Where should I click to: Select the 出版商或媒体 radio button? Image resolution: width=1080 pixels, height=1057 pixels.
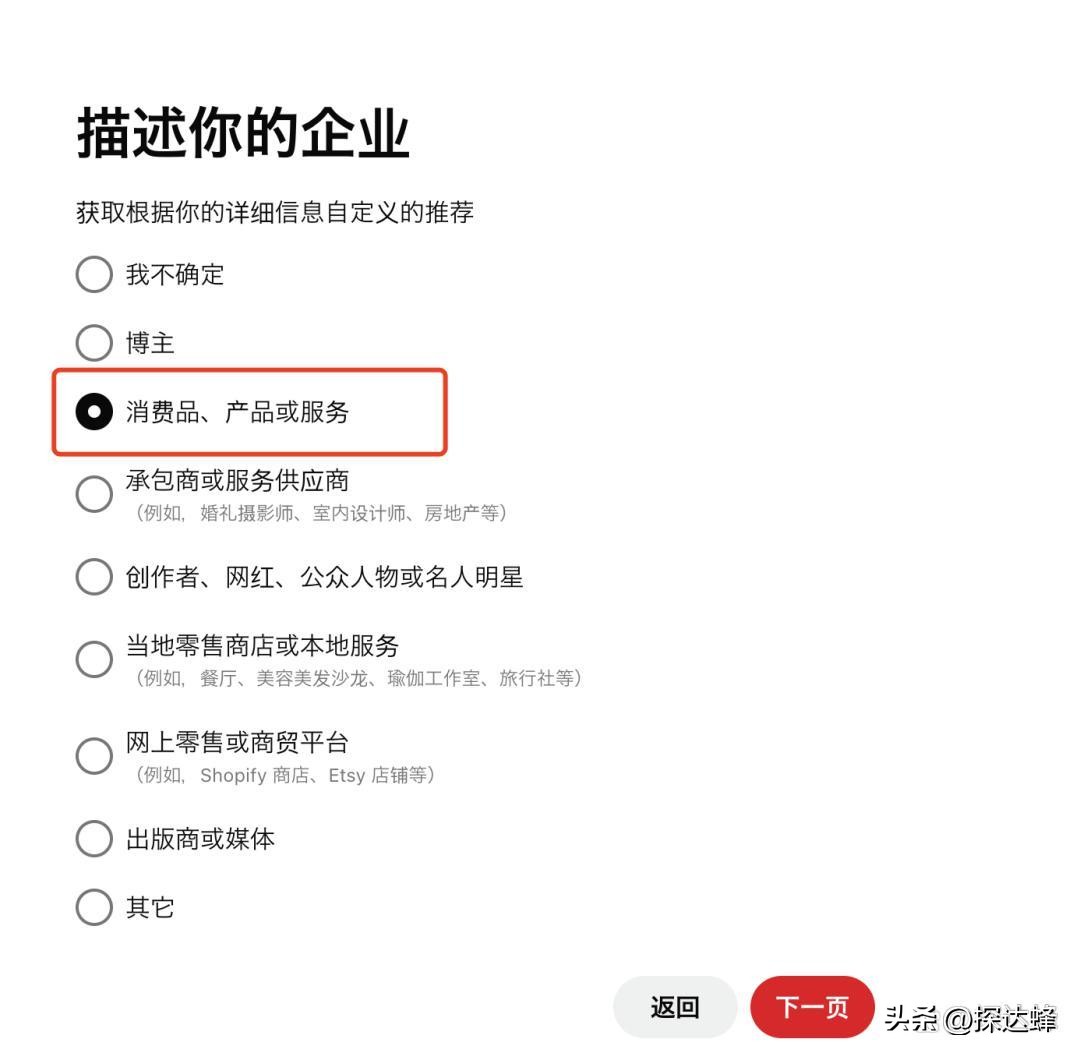(x=94, y=839)
